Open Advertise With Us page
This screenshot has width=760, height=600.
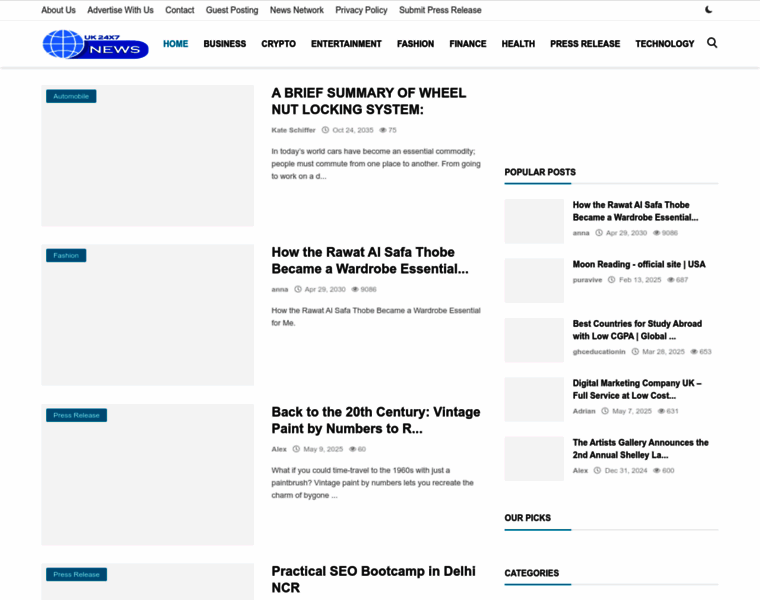tap(120, 10)
